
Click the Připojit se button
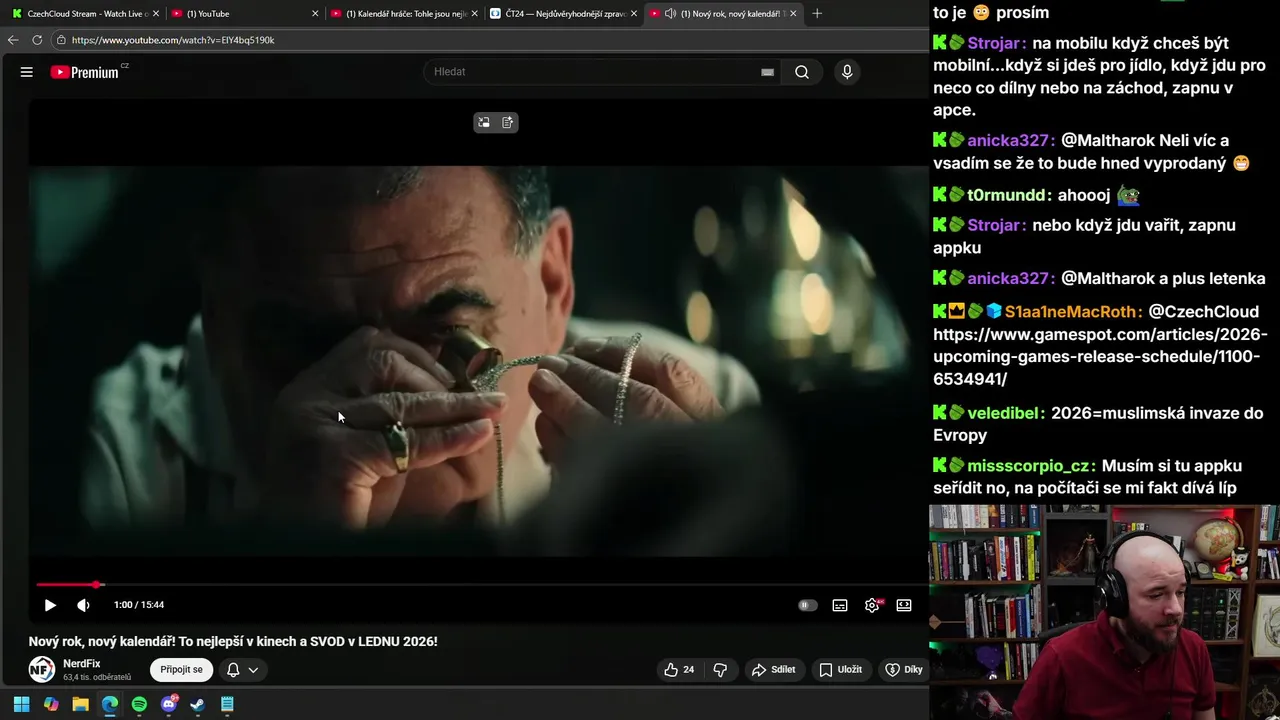pos(181,669)
